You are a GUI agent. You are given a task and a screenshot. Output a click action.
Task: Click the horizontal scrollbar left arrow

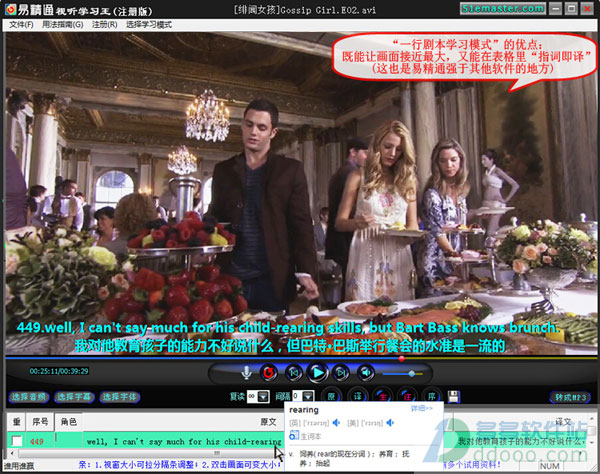click(x=12, y=453)
